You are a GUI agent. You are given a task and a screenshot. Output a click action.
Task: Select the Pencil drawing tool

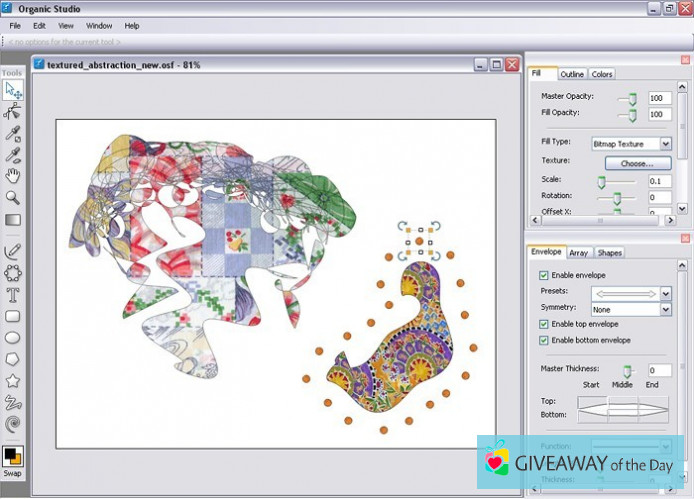(x=13, y=251)
